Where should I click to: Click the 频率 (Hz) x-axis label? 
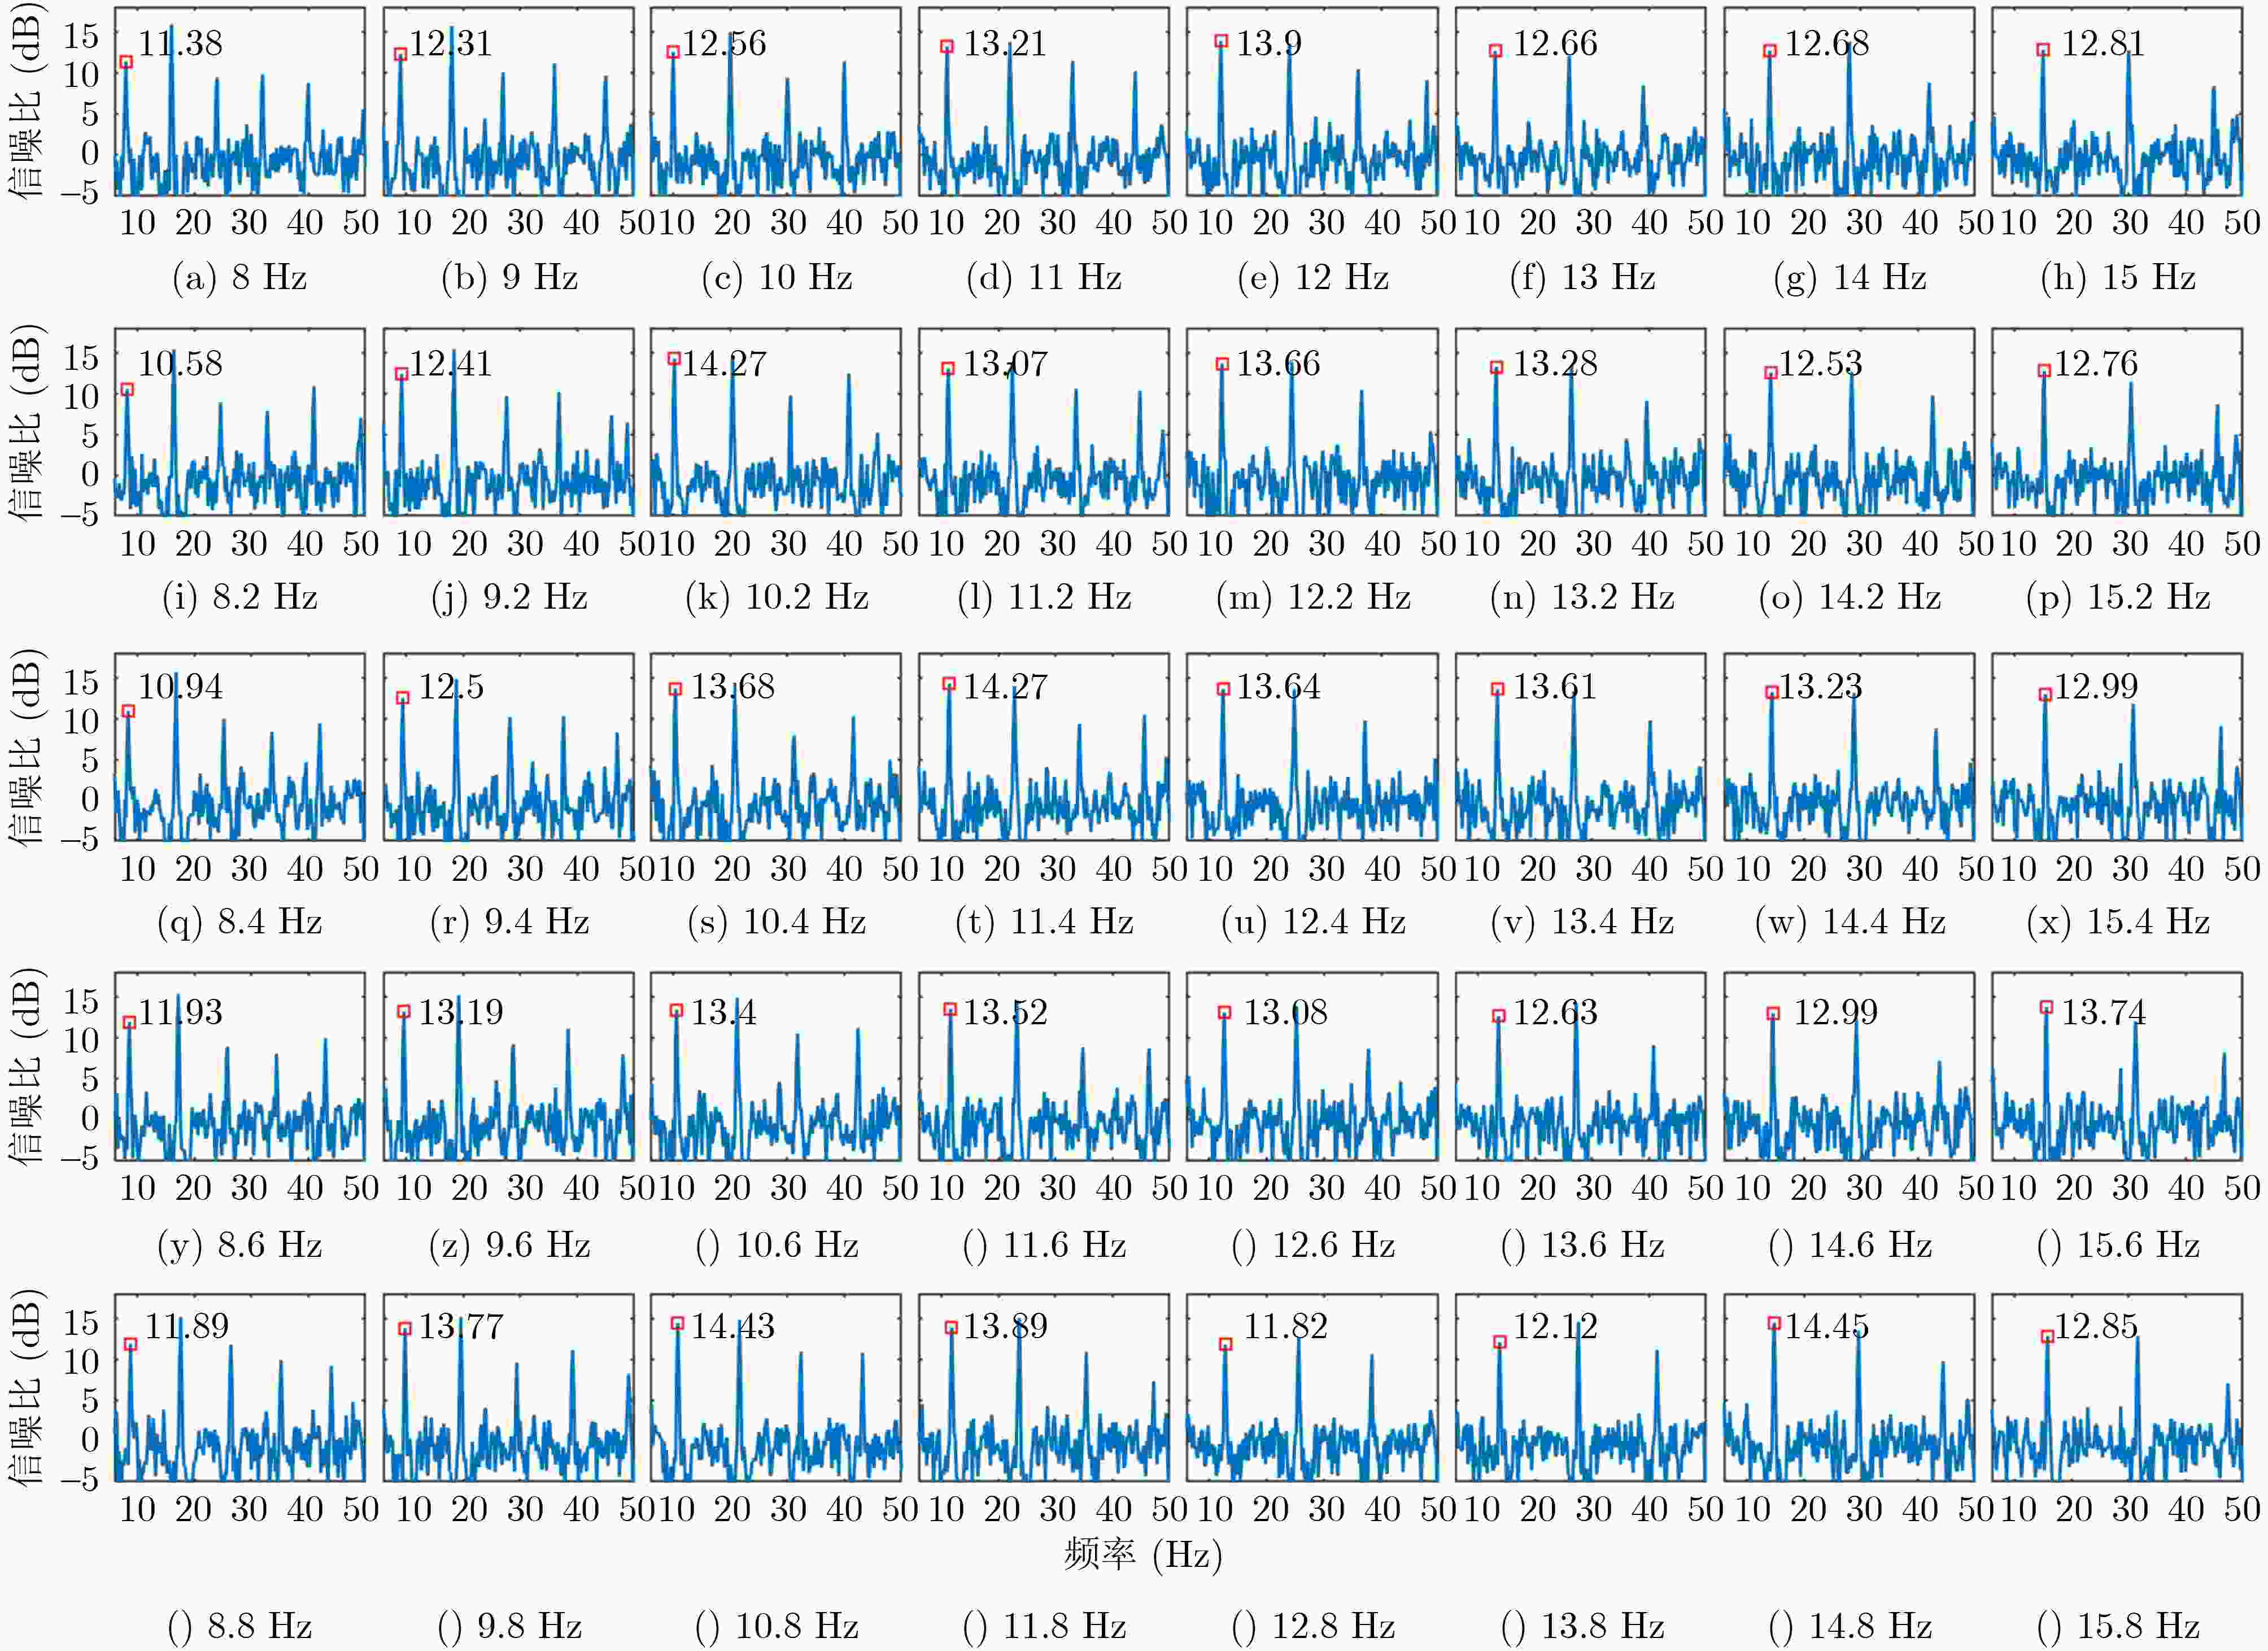click(1143, 1554)
